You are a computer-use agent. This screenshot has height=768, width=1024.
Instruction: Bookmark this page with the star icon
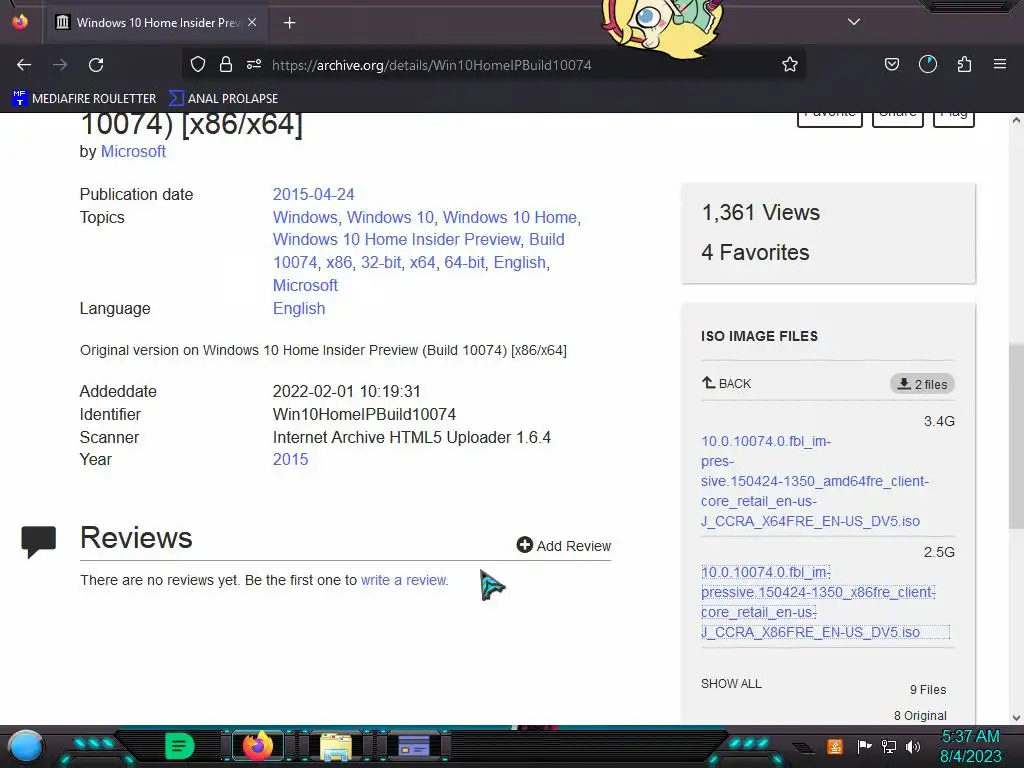click(790, 64)
